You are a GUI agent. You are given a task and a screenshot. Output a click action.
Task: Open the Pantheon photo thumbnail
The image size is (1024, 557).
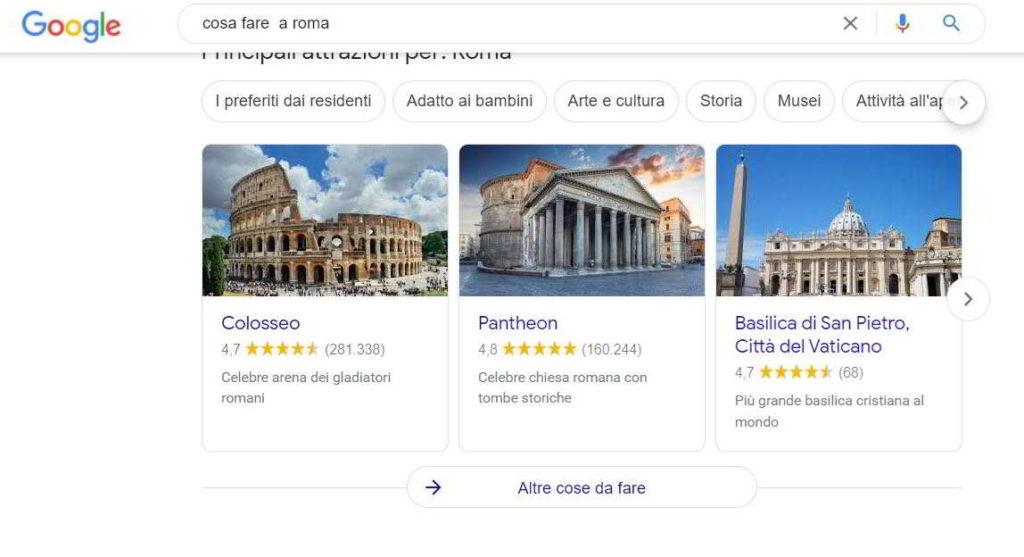coord(582,220)
